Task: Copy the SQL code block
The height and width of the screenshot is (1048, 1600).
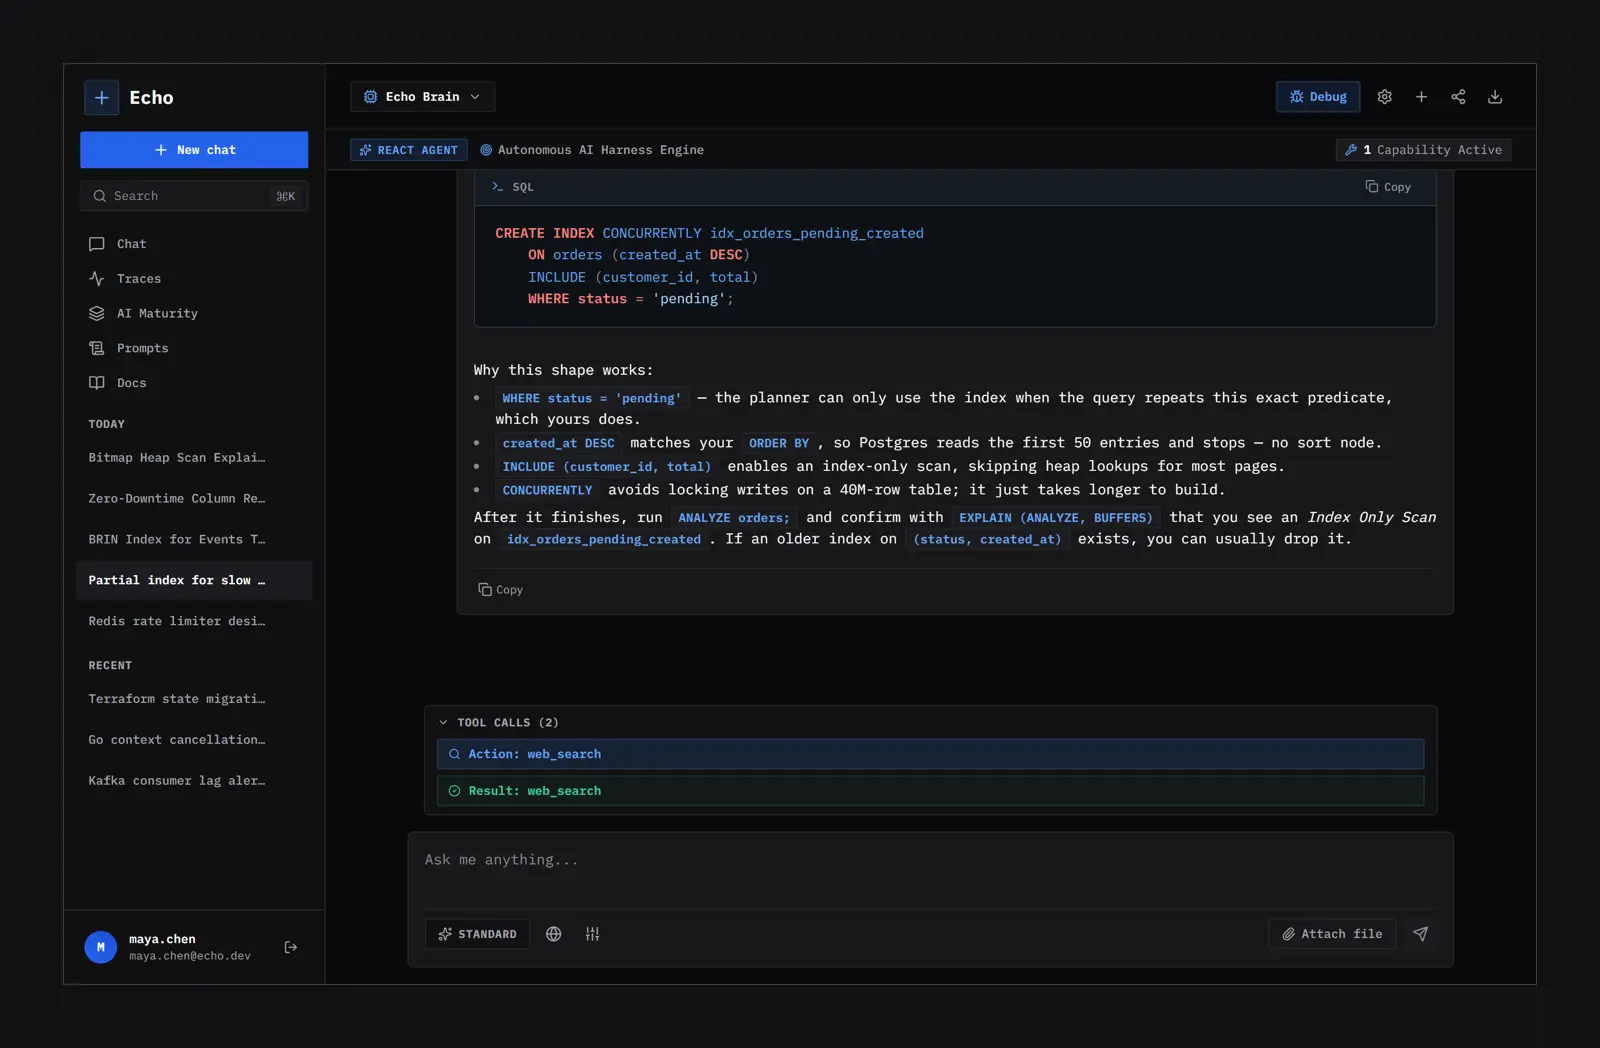Action: tap(1388, 187)
